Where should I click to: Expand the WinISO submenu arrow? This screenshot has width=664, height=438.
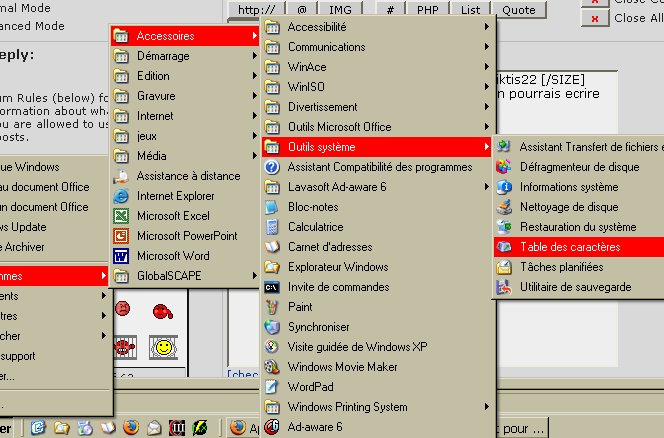point(487,86)
